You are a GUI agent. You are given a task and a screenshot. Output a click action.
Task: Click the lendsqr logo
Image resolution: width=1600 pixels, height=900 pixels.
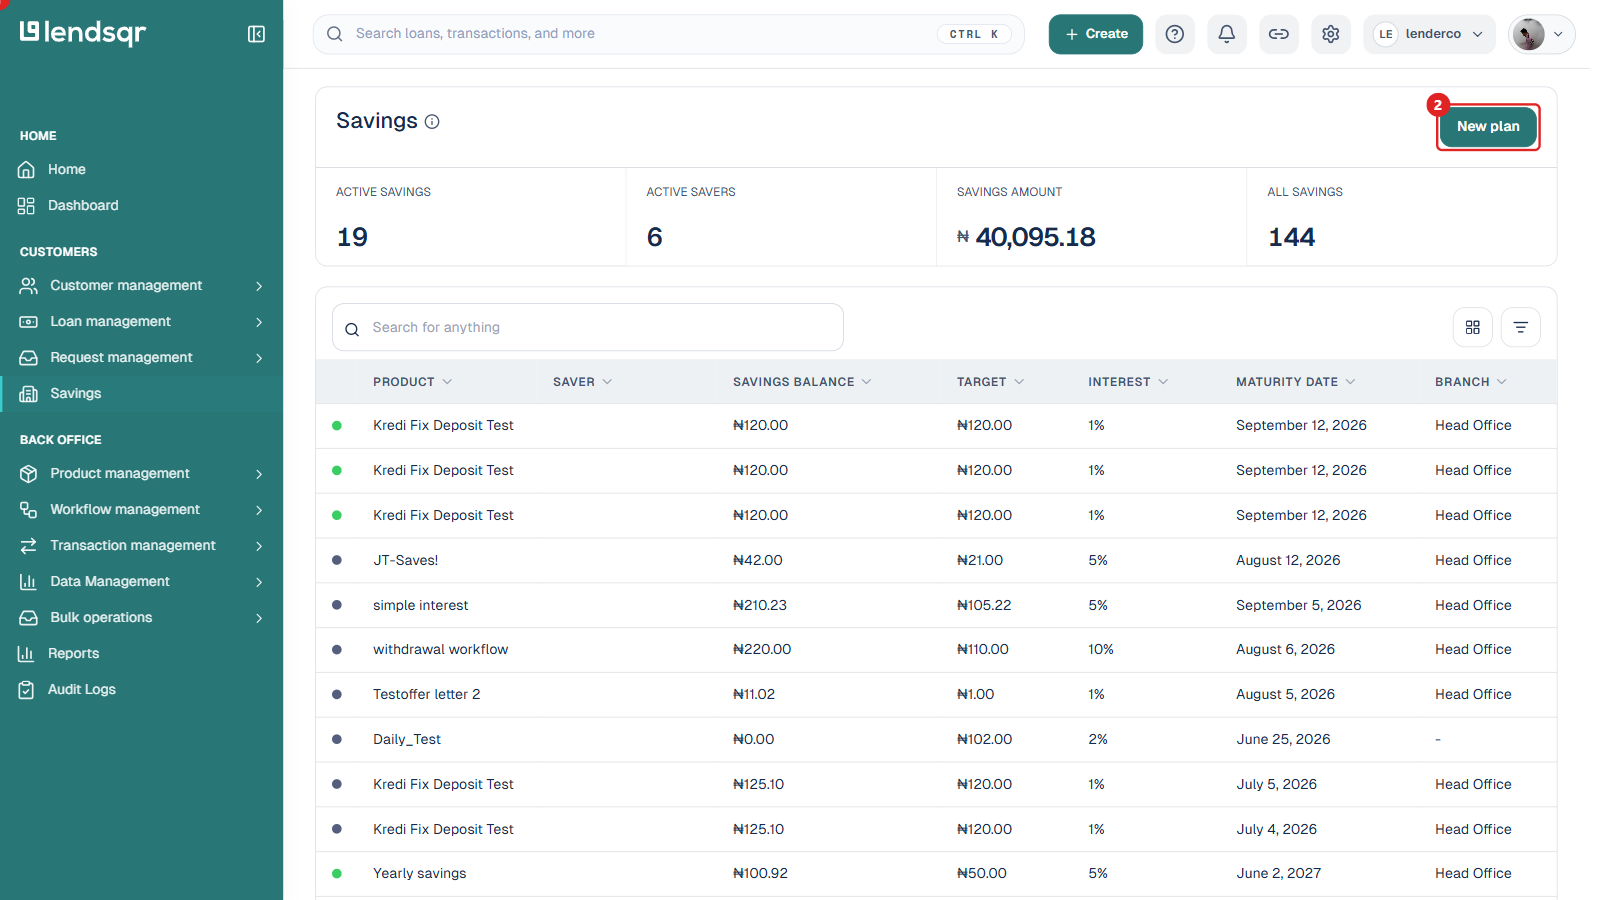(83, 33)
